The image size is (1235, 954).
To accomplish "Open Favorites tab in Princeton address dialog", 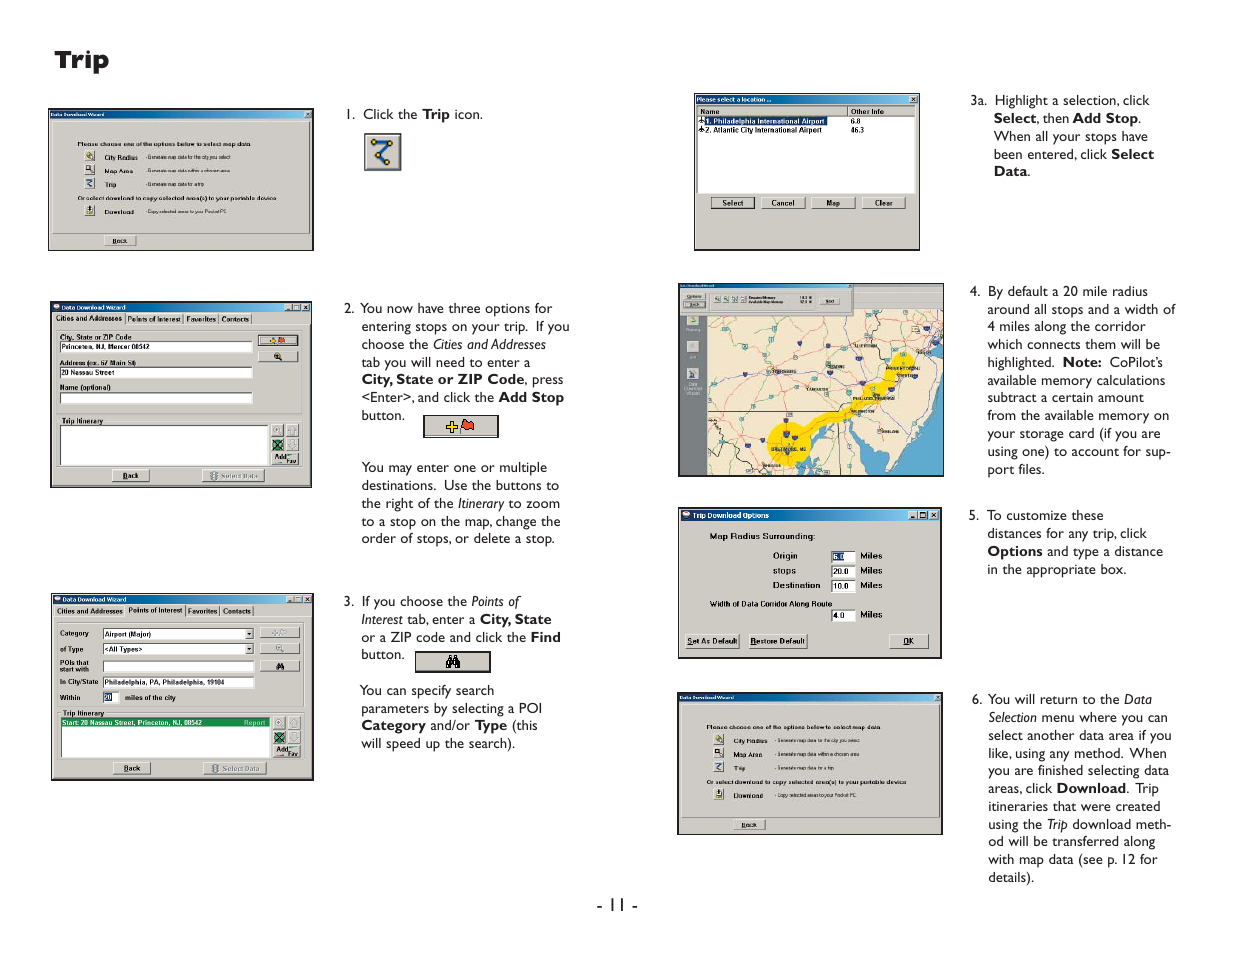I will pos(201,319).
